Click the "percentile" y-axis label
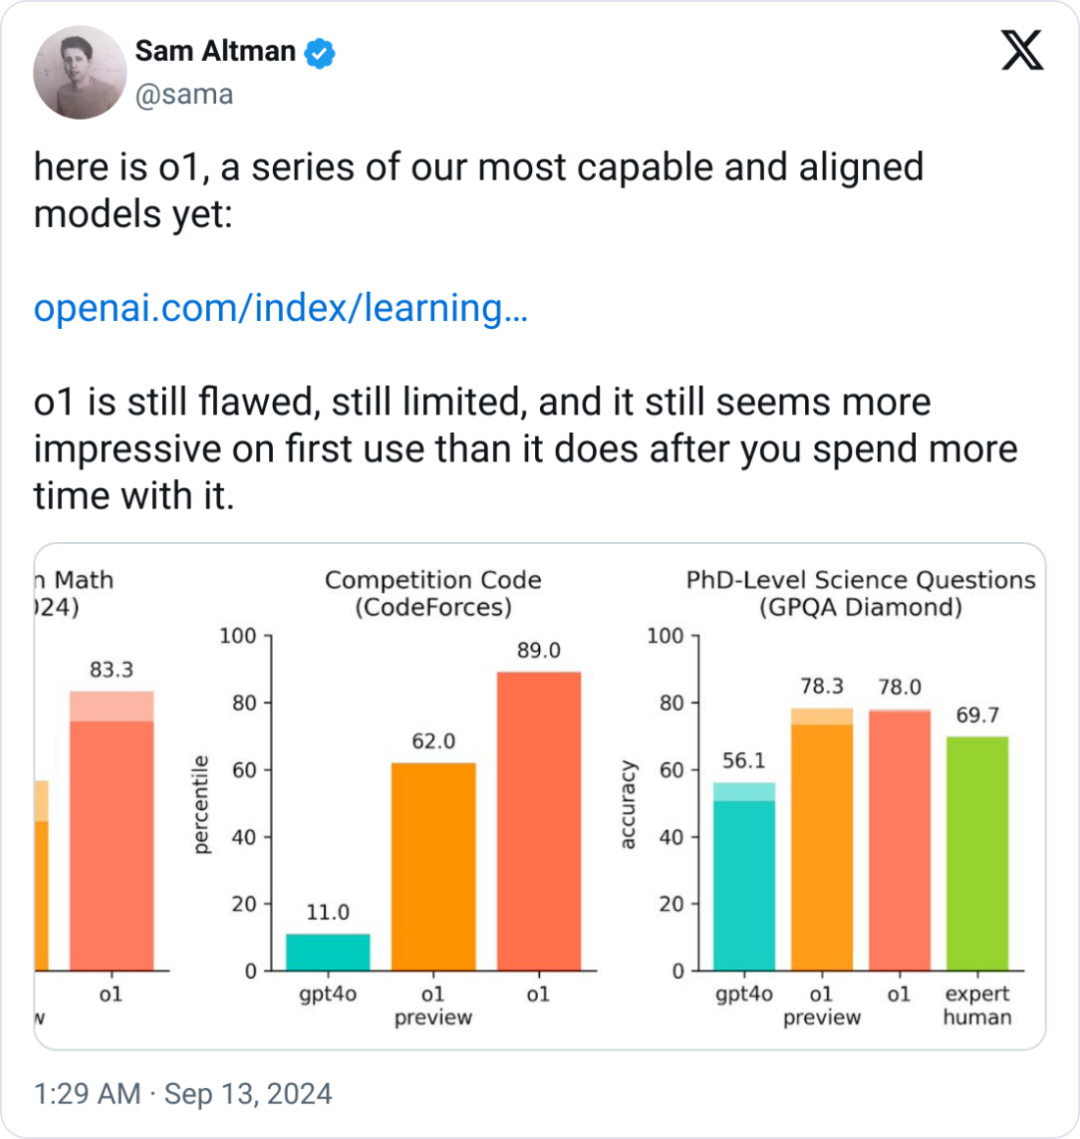1080x1139 pixels. click(x=203, y=805)
